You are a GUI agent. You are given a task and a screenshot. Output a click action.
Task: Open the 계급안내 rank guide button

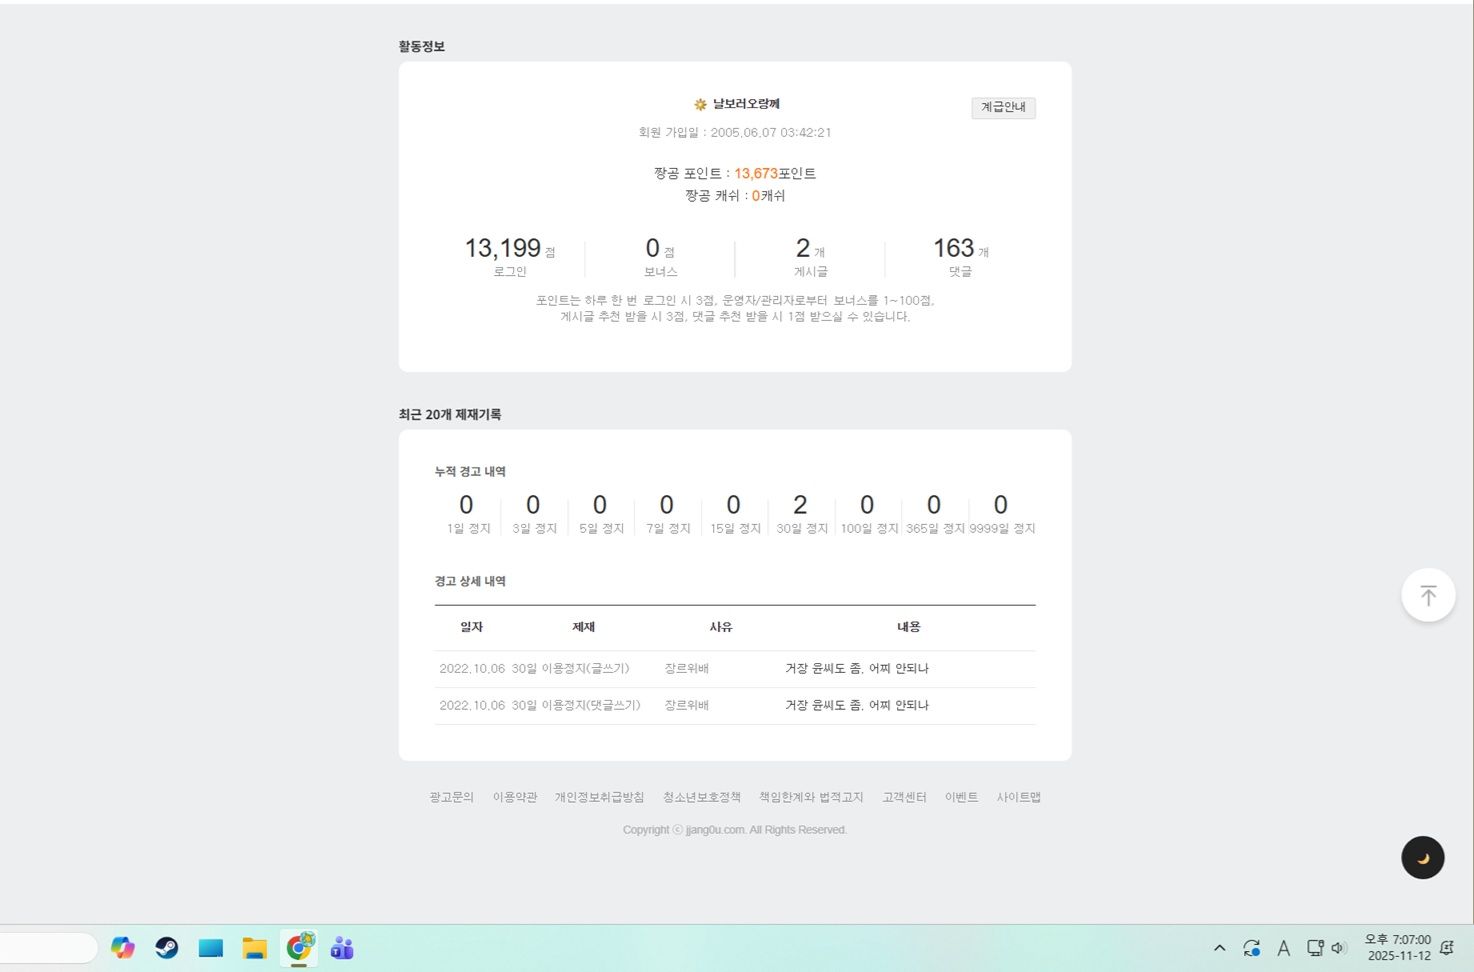[1003, 107]
